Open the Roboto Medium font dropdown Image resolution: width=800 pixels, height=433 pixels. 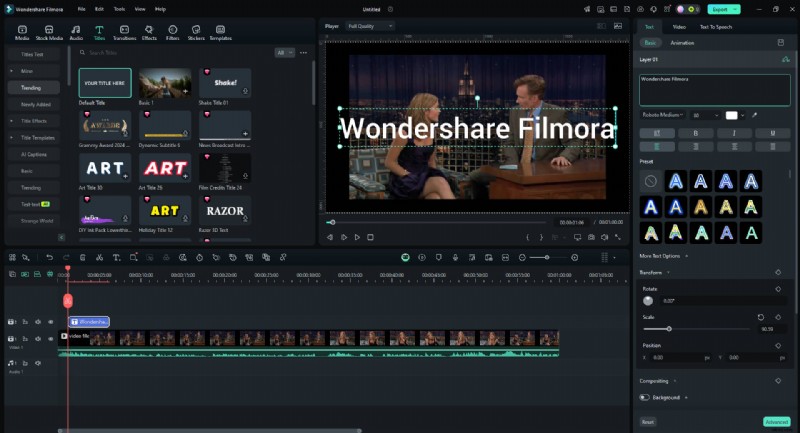[662, 115]
